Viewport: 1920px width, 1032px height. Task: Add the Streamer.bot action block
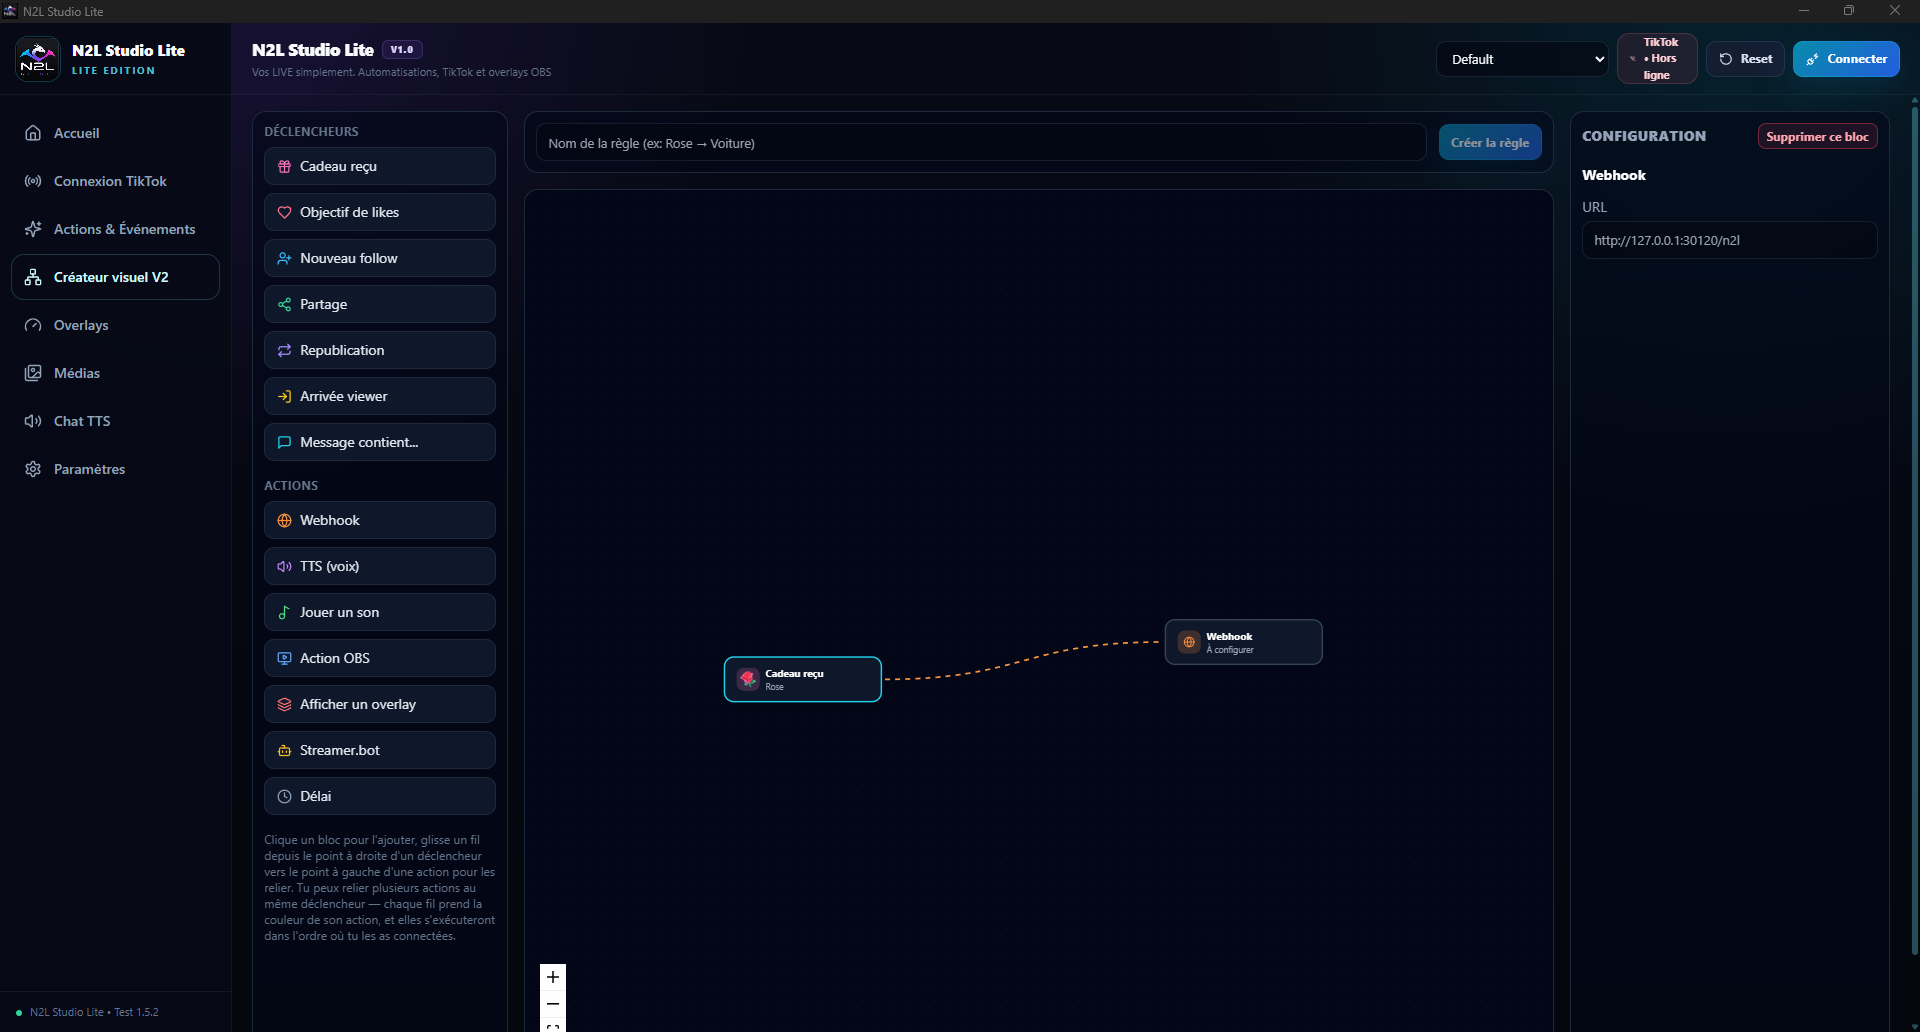[x=380, y=750]
